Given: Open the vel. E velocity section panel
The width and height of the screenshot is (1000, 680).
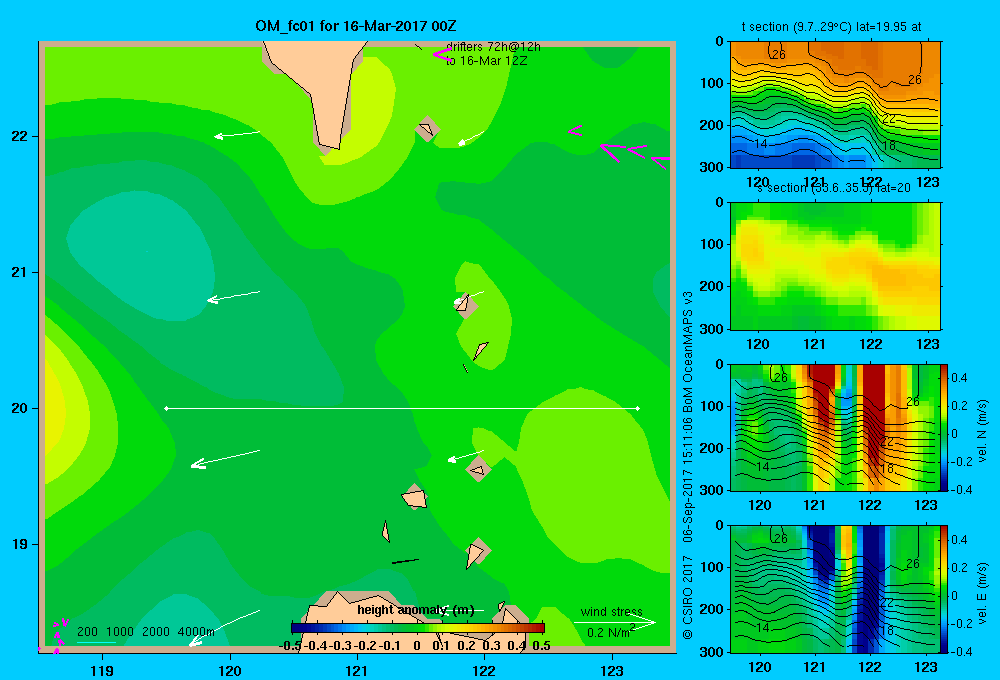Looking at the screenshot, I should pyautogui.click(x=835, y=589).
